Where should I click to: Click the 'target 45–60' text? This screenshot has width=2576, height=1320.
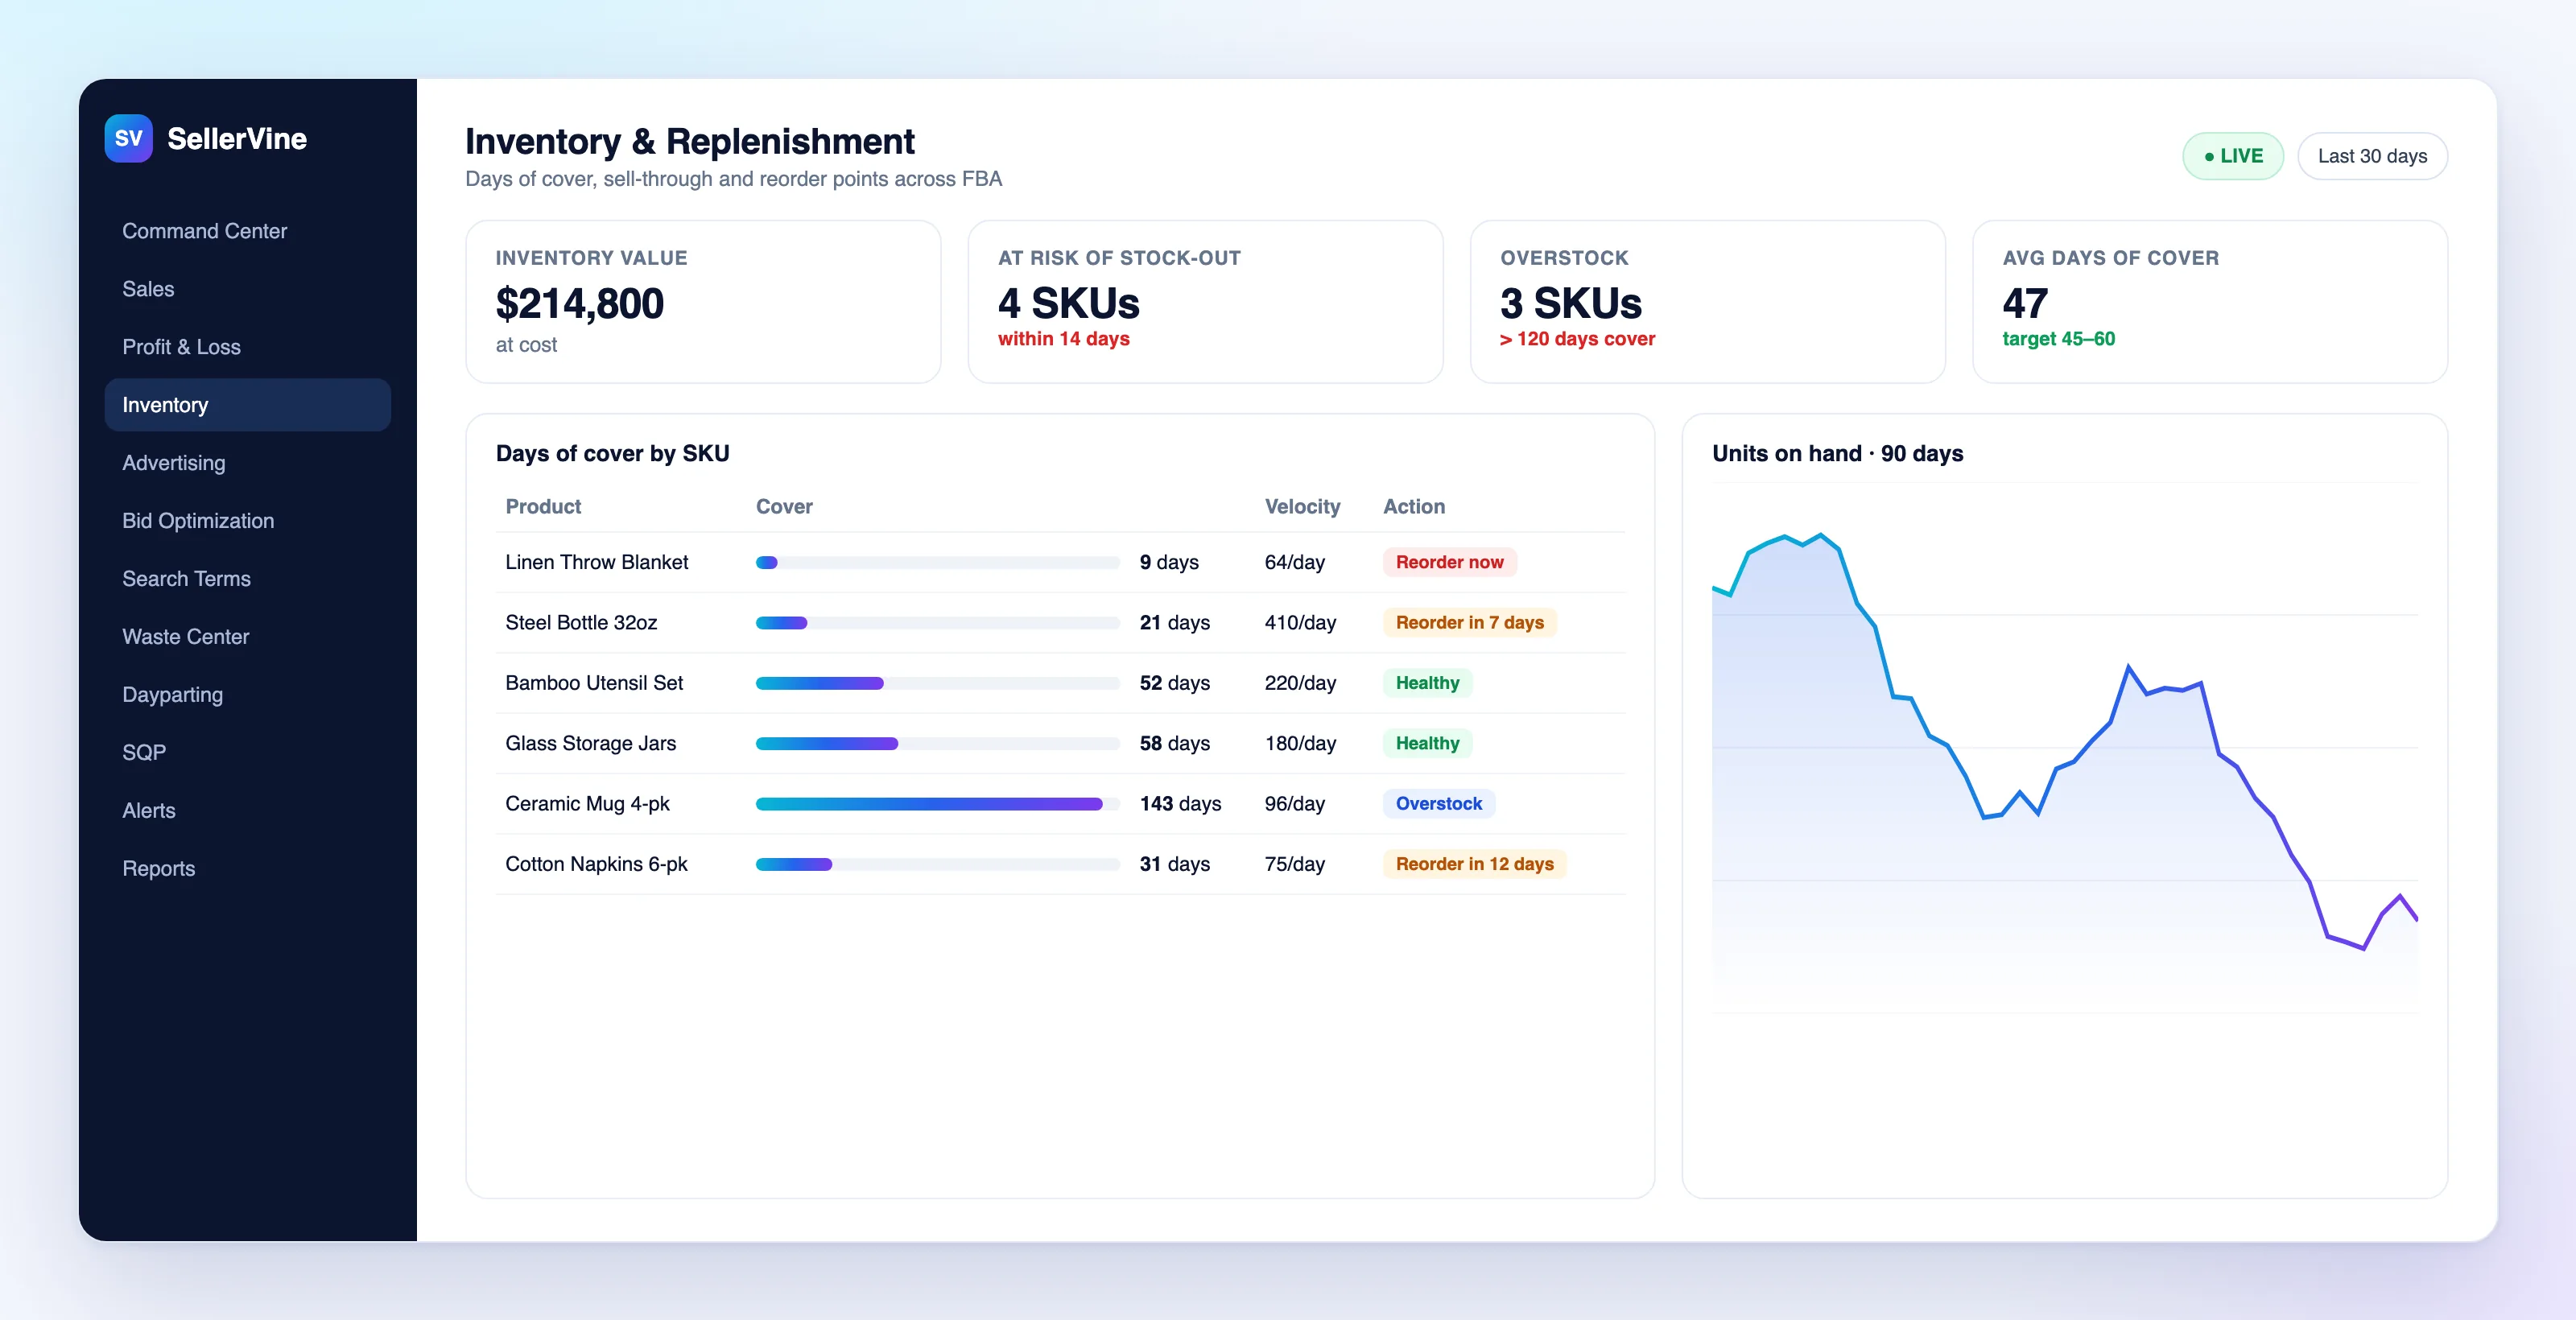click(2058, 339)
